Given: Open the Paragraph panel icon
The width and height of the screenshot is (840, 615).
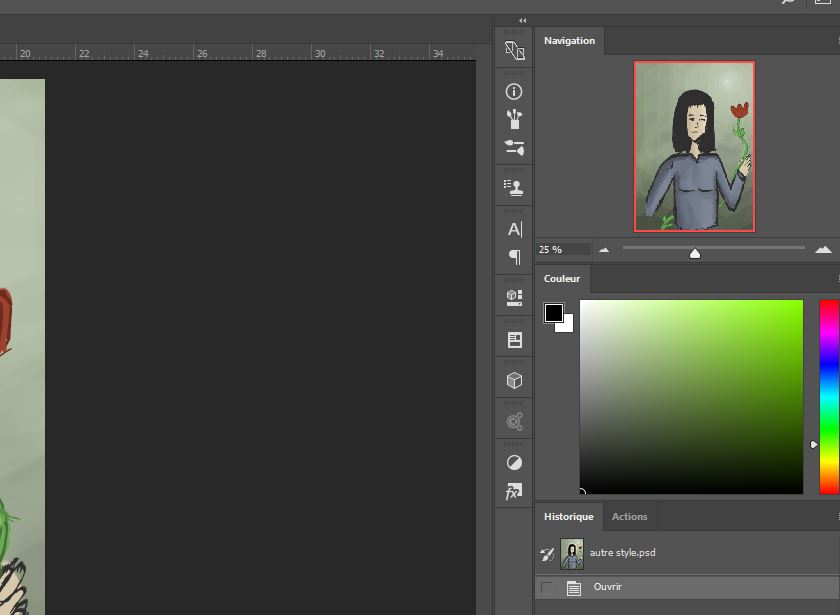Looking at the screenshot, I should (514, 257).
